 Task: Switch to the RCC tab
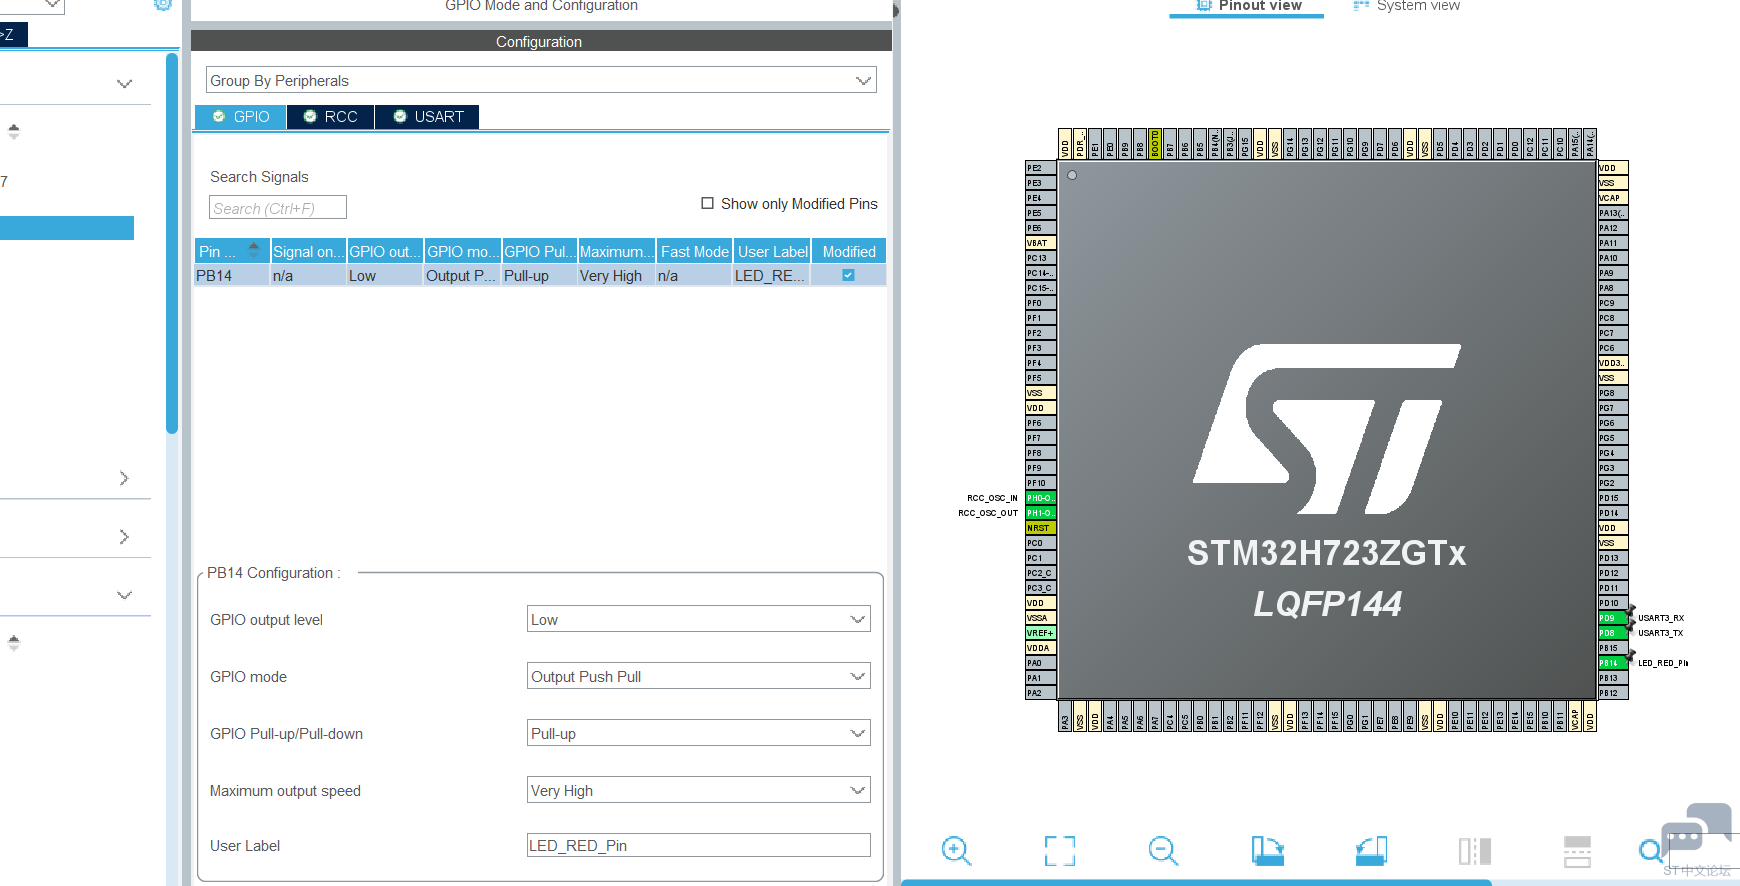coord(331,117)
